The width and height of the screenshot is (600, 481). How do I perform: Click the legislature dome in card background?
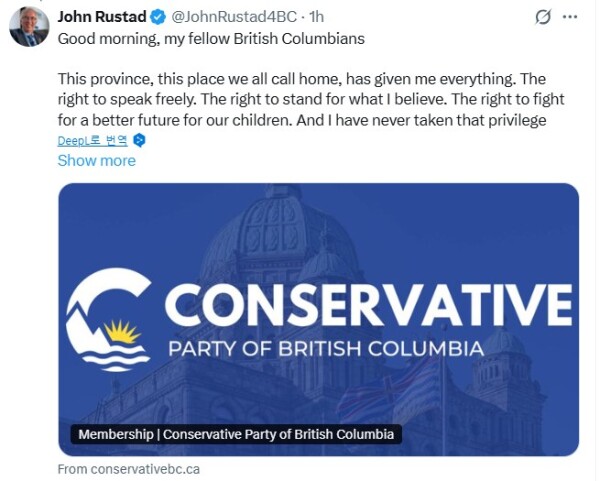(270, 215)
